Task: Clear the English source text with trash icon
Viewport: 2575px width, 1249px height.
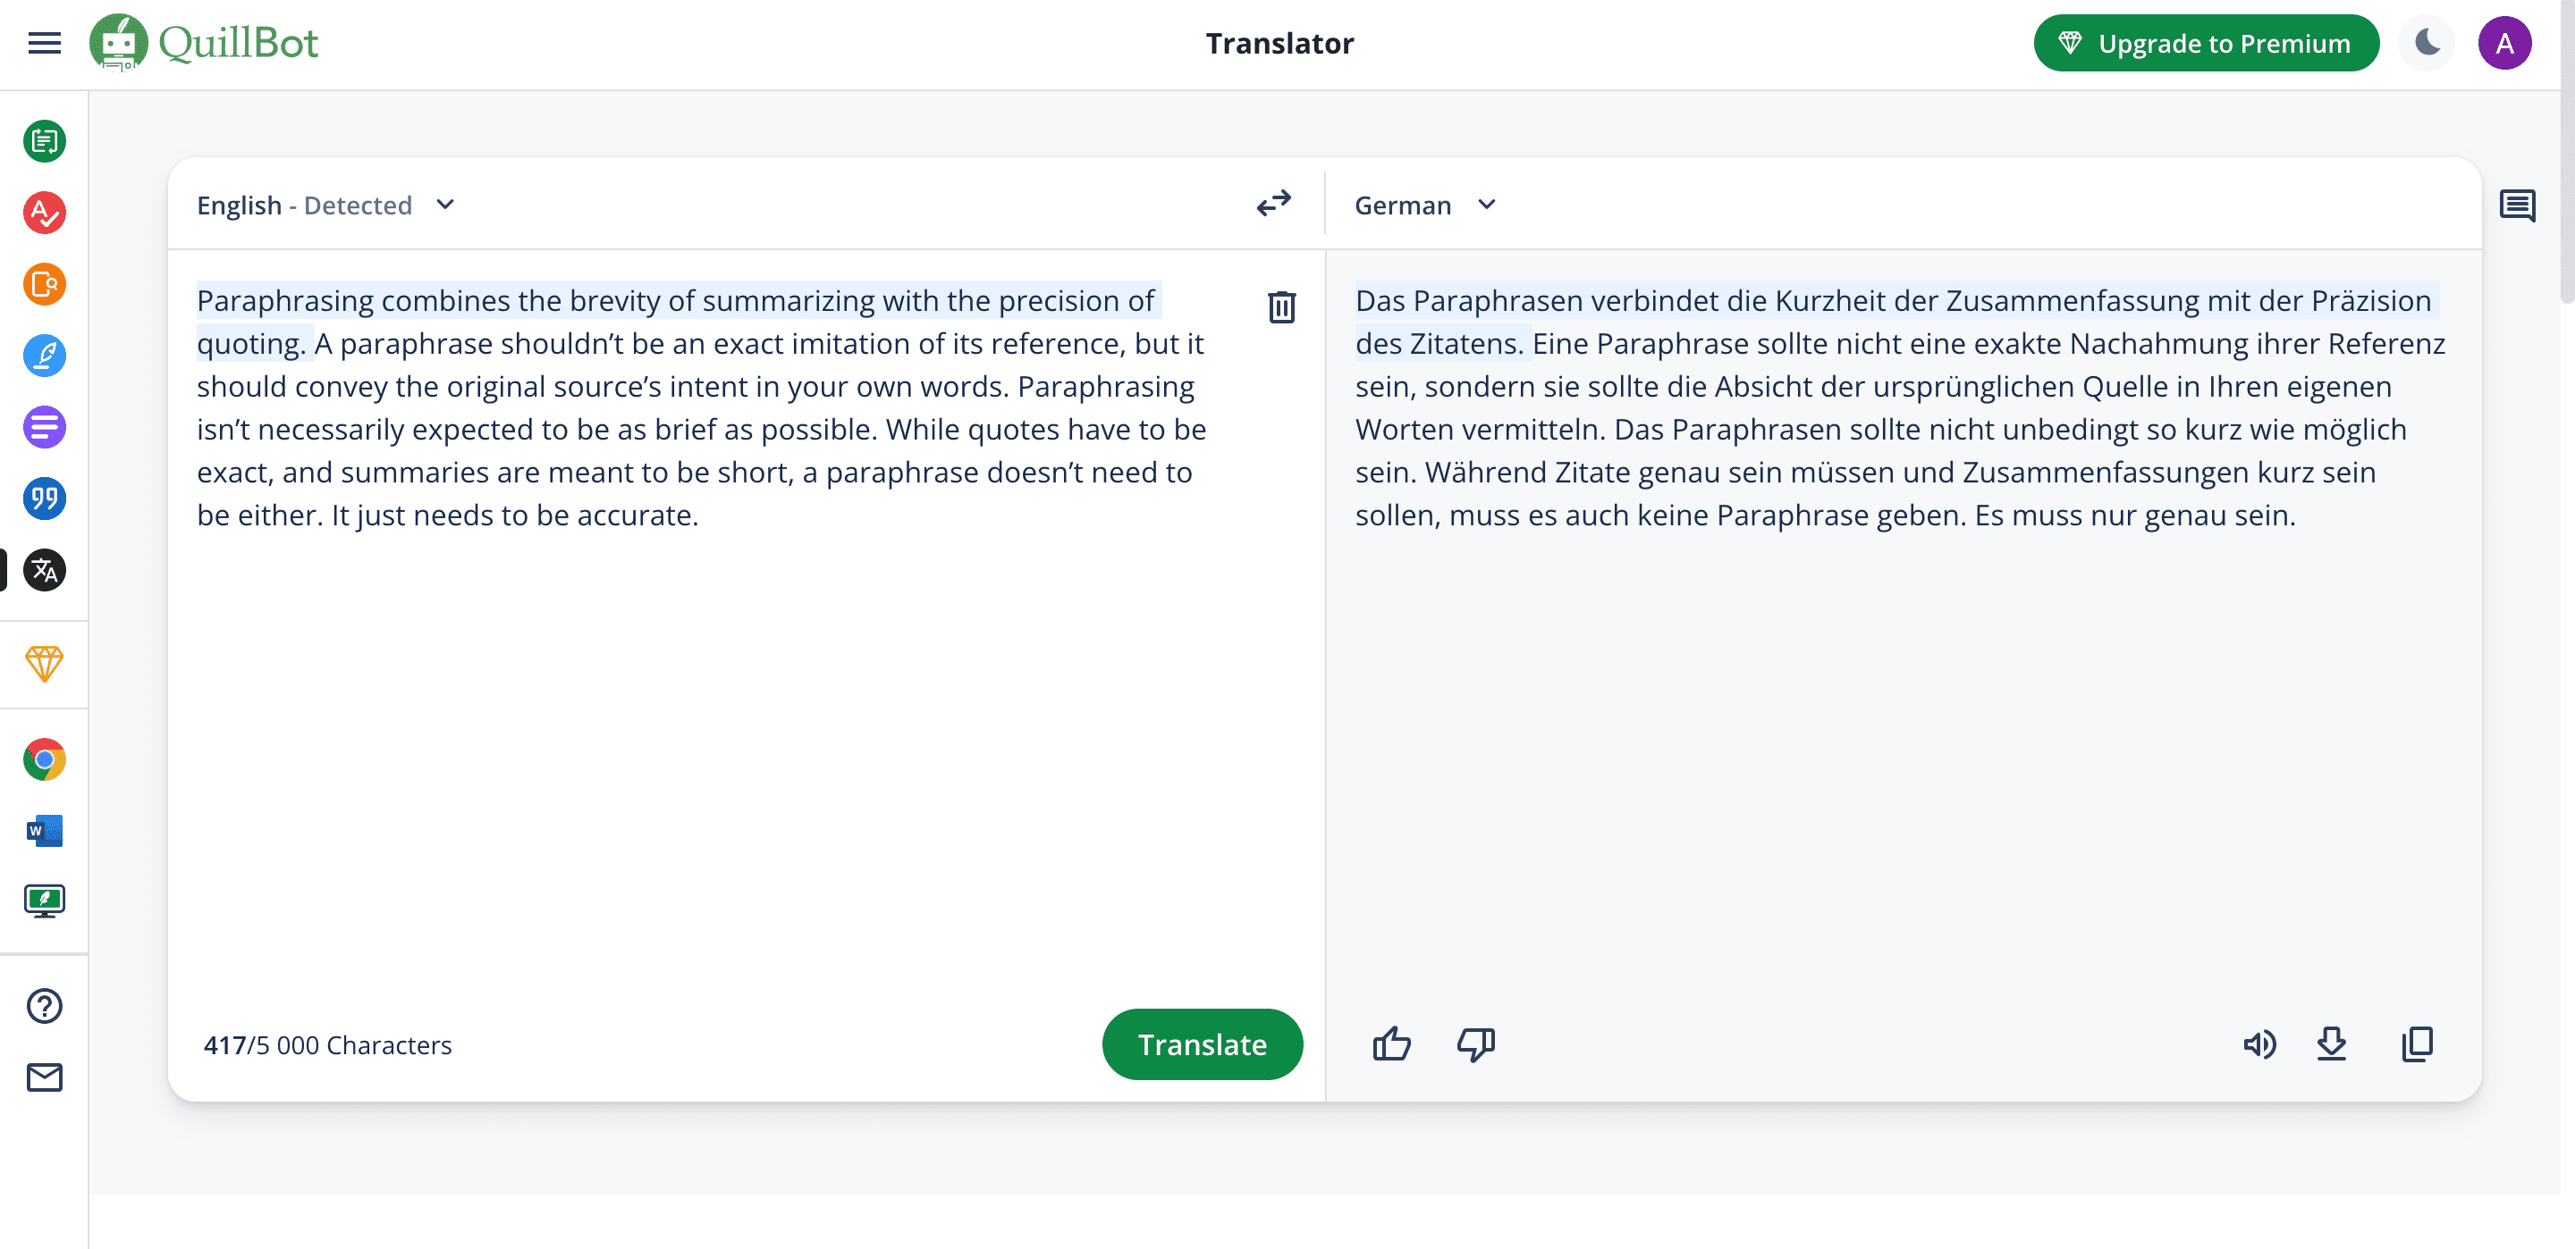Action: (1281, 308)
